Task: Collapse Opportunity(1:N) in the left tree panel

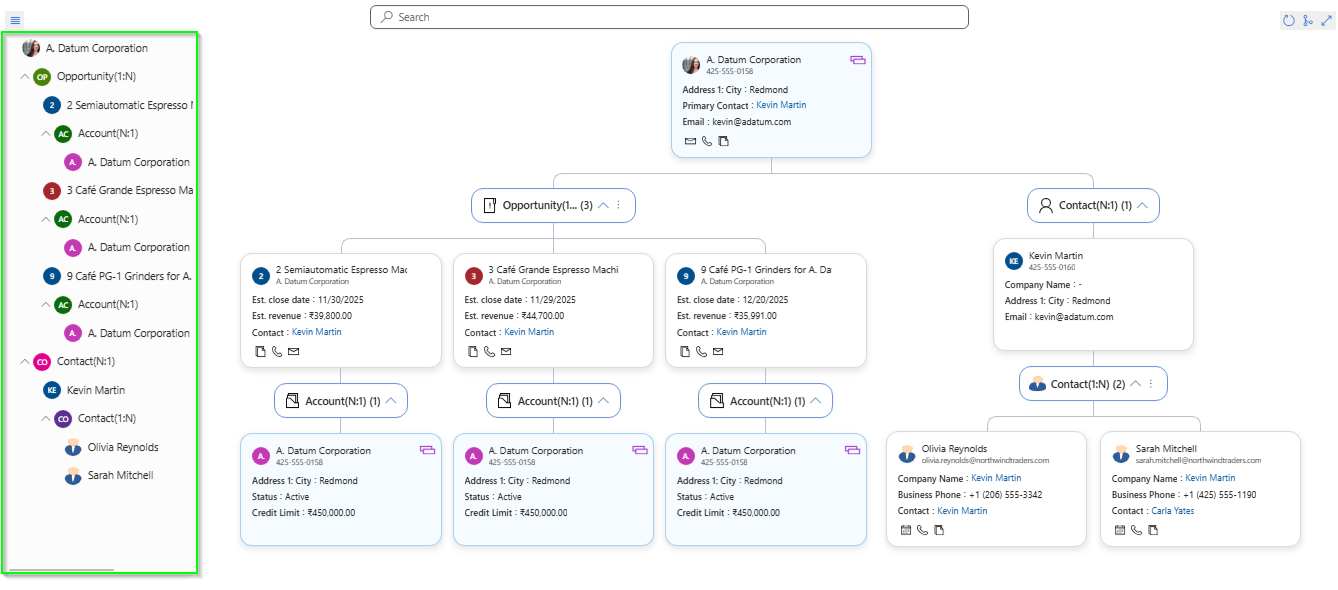Action: [25, 76]
